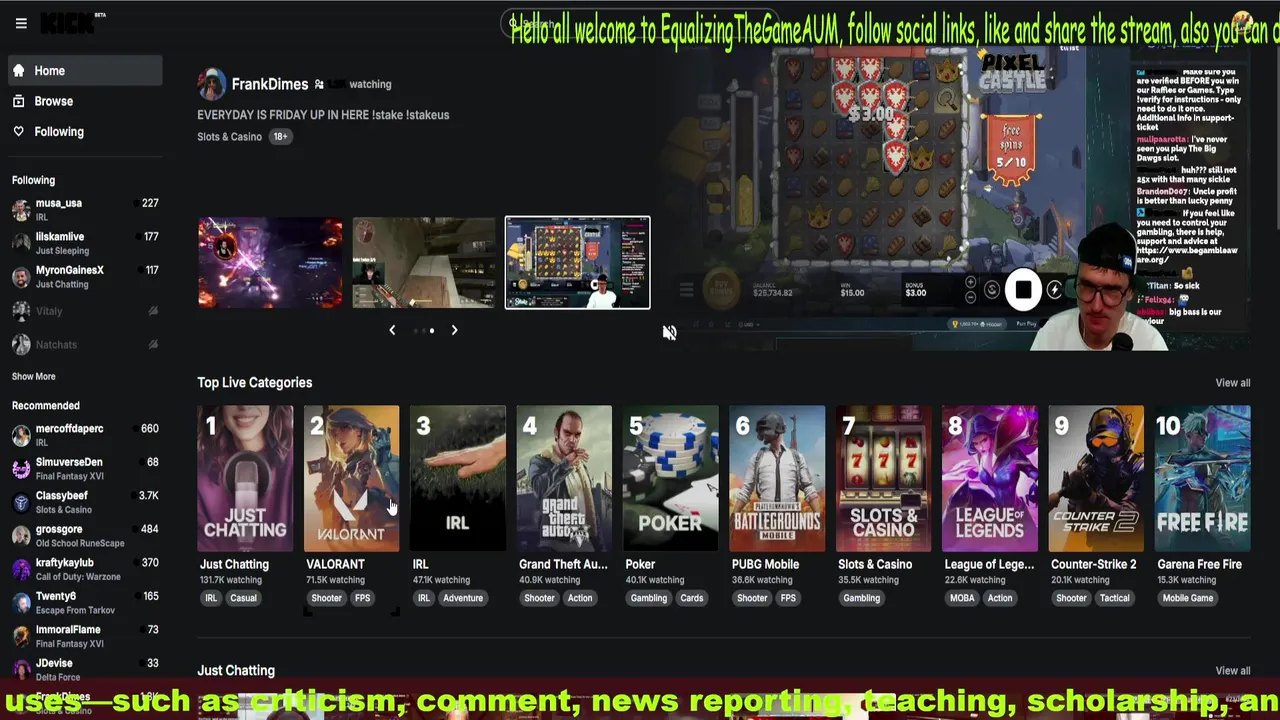Open Grand Theft Auto category card
1280x720 pixels.
point(564,478)
